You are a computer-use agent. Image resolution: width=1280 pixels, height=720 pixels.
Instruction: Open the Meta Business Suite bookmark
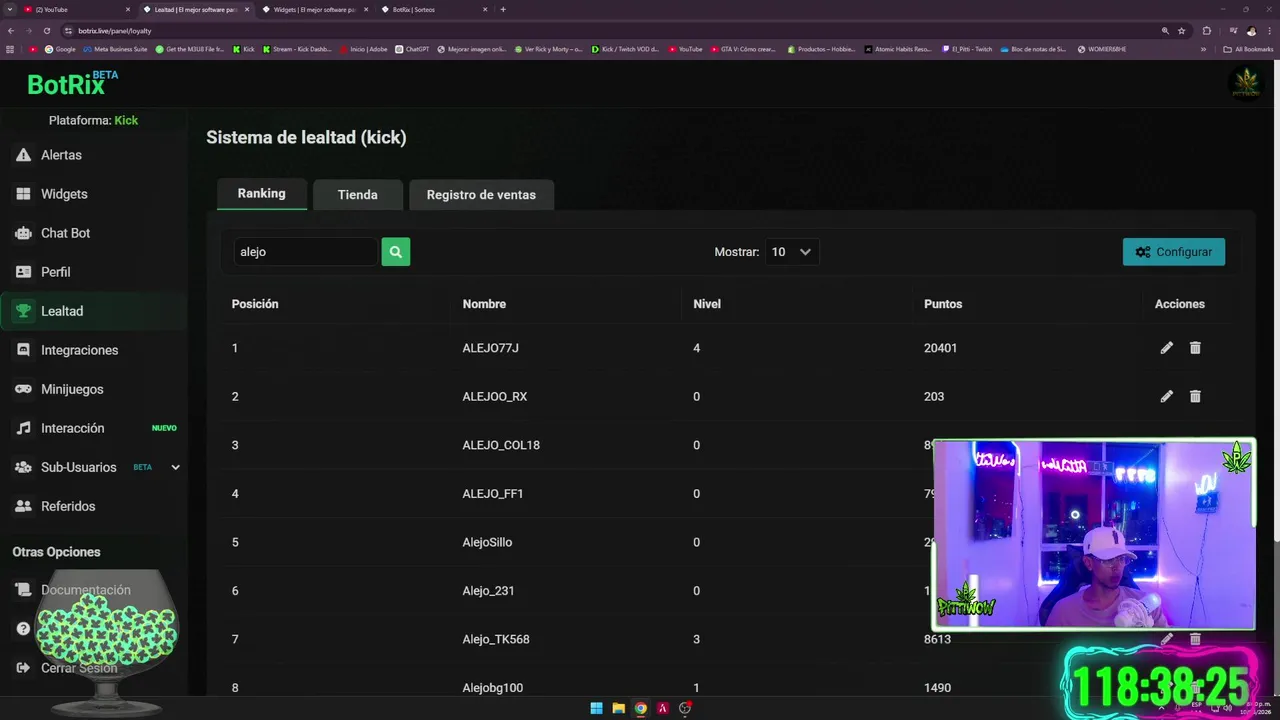[x=115, y=49]
